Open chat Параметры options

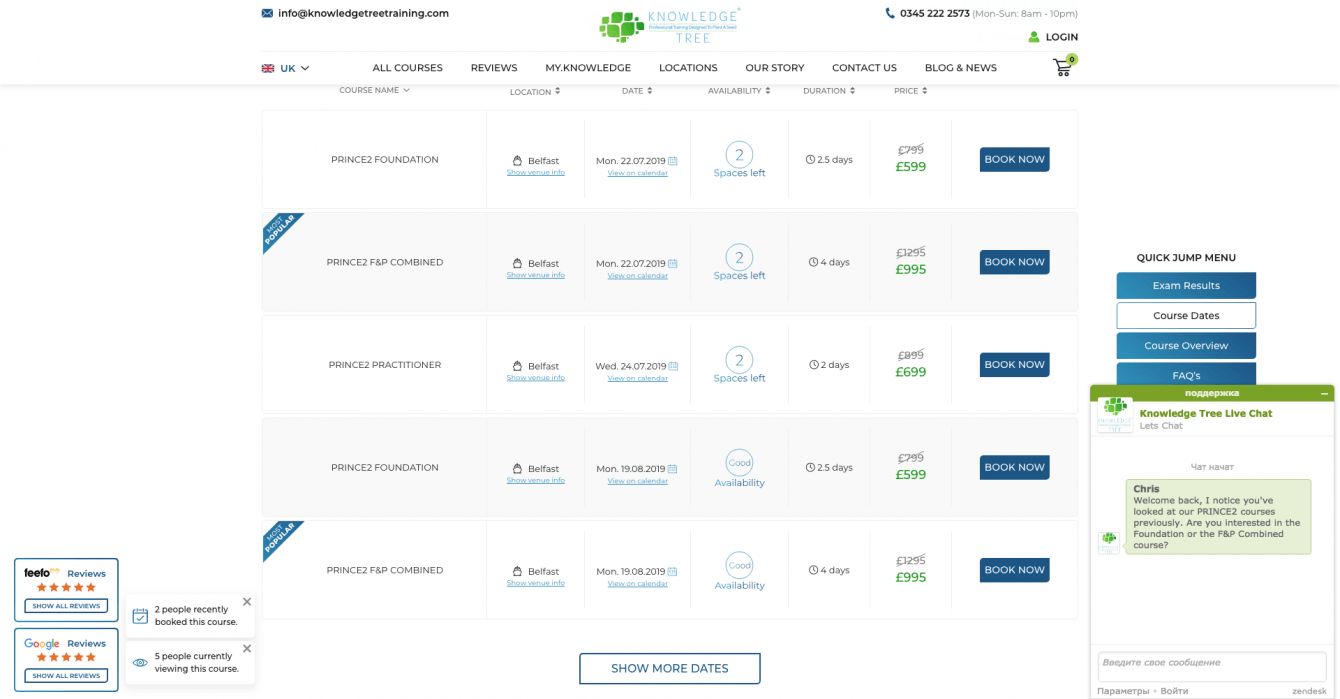[x=1123, y=691]
